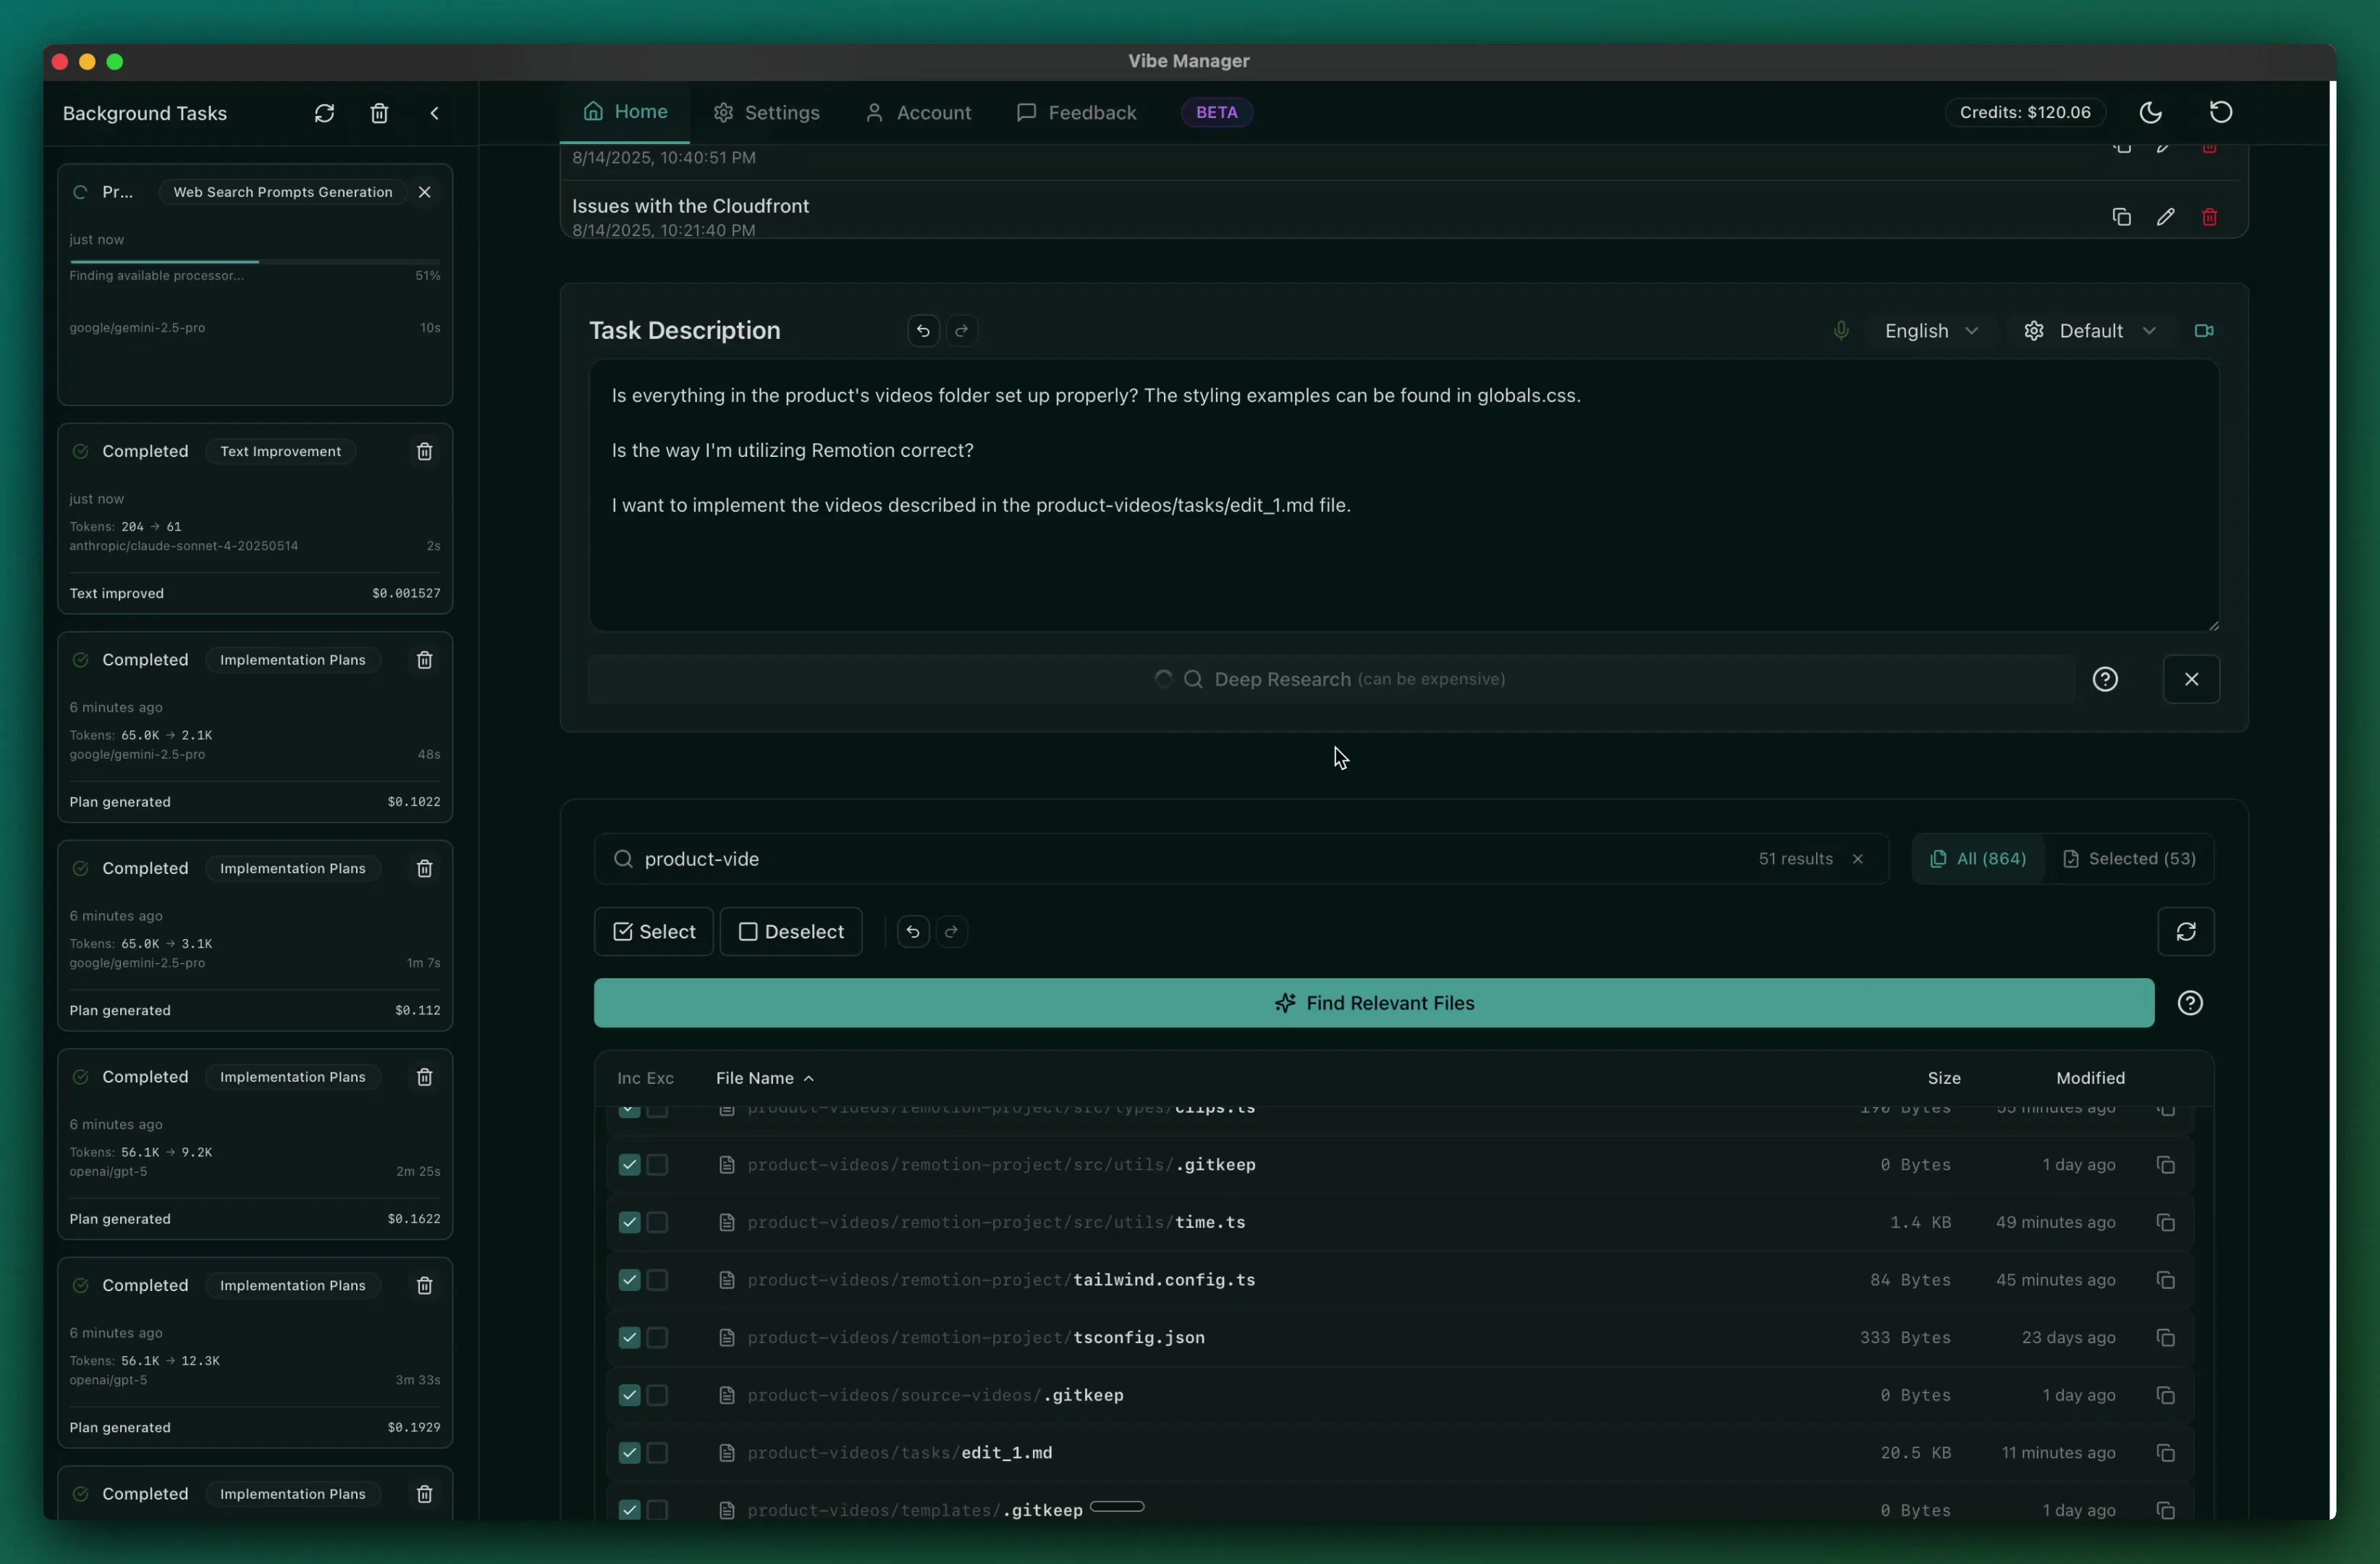Open help for Find Relevant Files
This screenshot has height=1564, width=2380.
pyautogui.click(x=2190, y=1003)
